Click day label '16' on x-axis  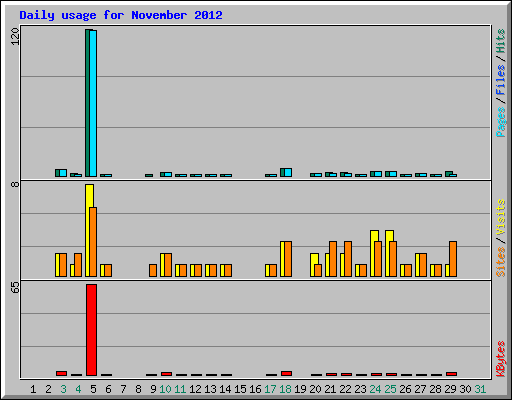tap(255, 389)
